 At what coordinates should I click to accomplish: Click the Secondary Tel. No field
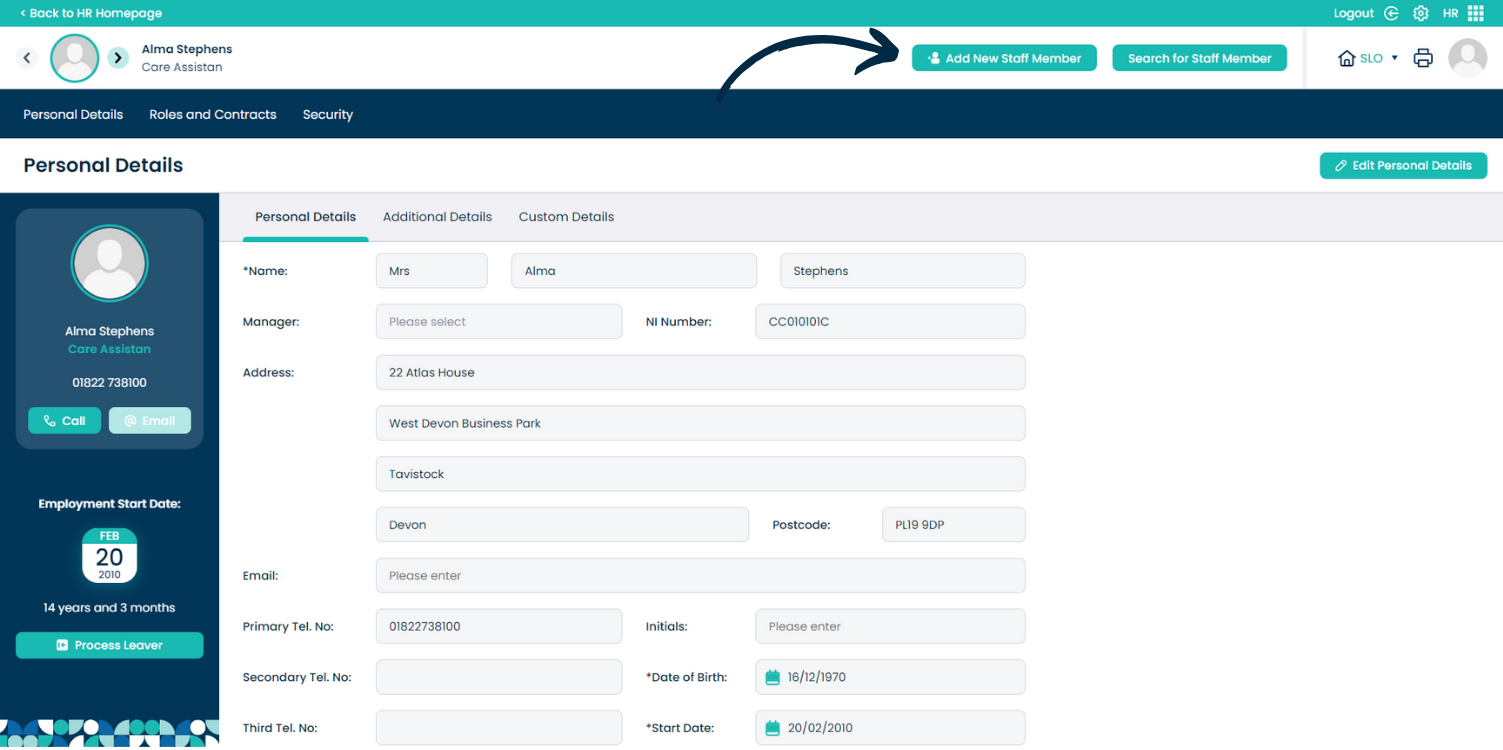click(x=499, y=677)
